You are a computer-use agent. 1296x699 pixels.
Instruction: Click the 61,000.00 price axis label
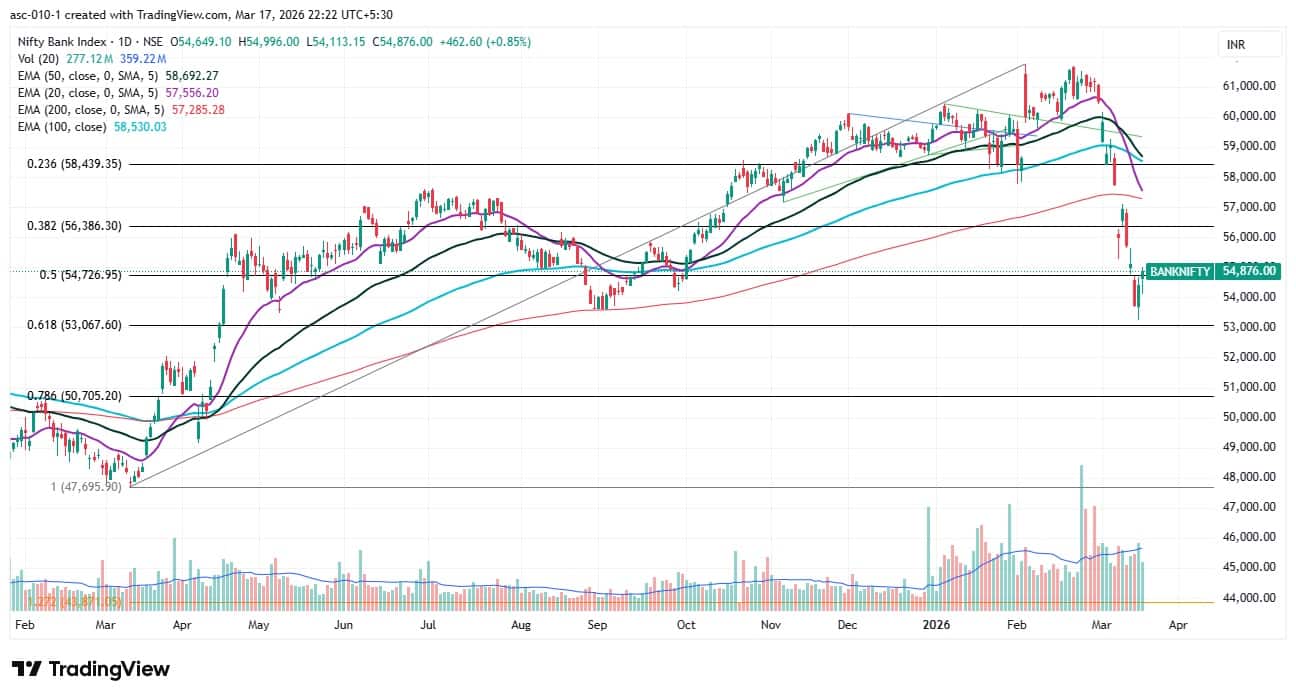click(1248, 86)
